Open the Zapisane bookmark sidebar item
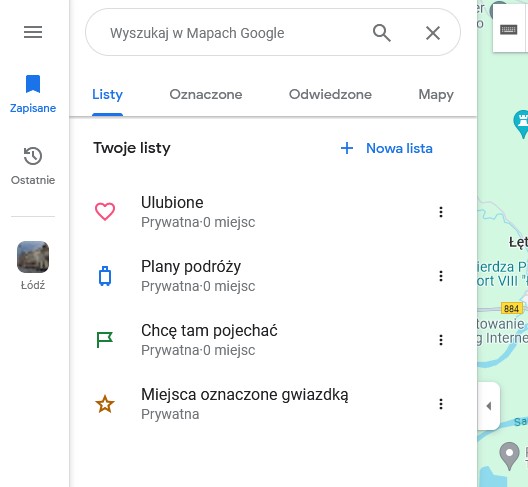528x487 pixels. click(33, 94)
